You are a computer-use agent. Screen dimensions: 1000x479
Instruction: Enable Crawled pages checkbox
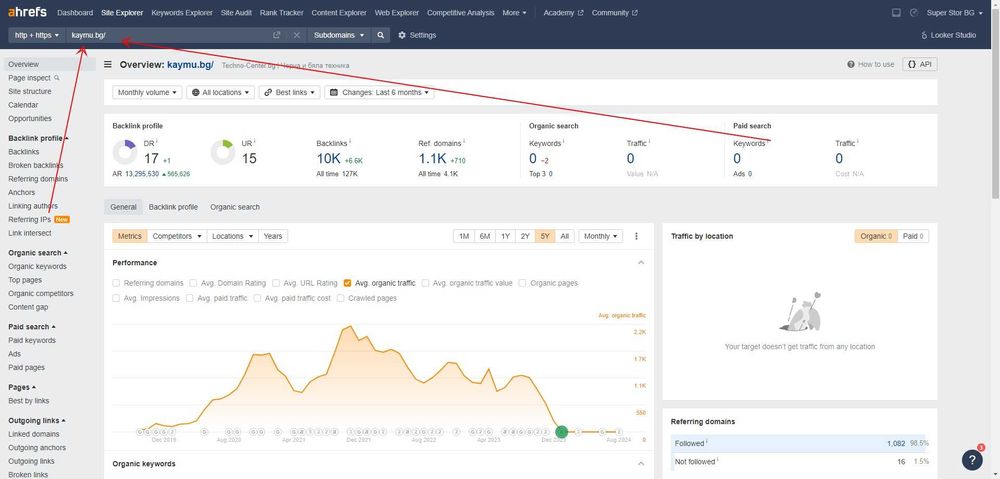pos(341,298)
